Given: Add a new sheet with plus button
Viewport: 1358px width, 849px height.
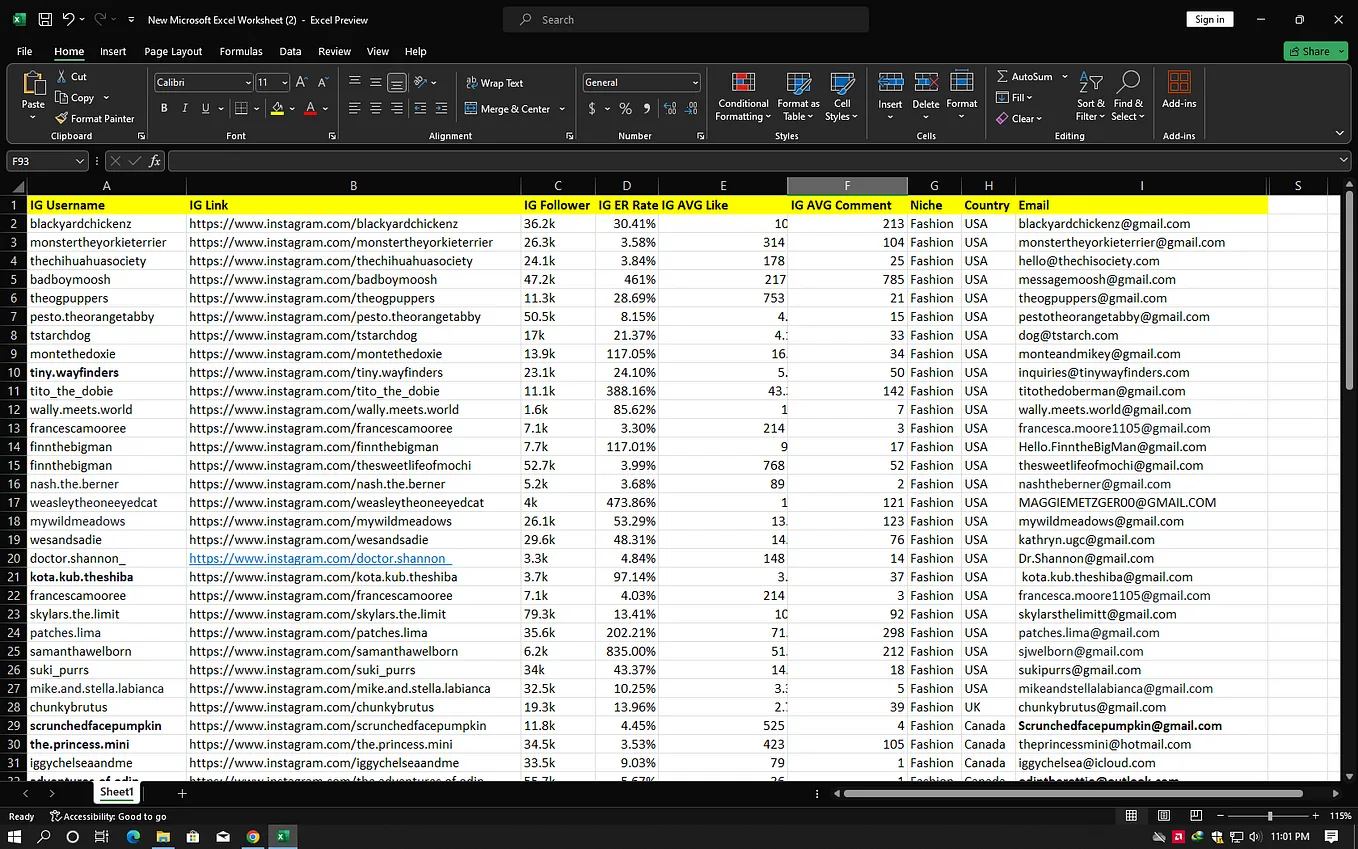Looking at the screenshot, I should click(x=182, y=793).
